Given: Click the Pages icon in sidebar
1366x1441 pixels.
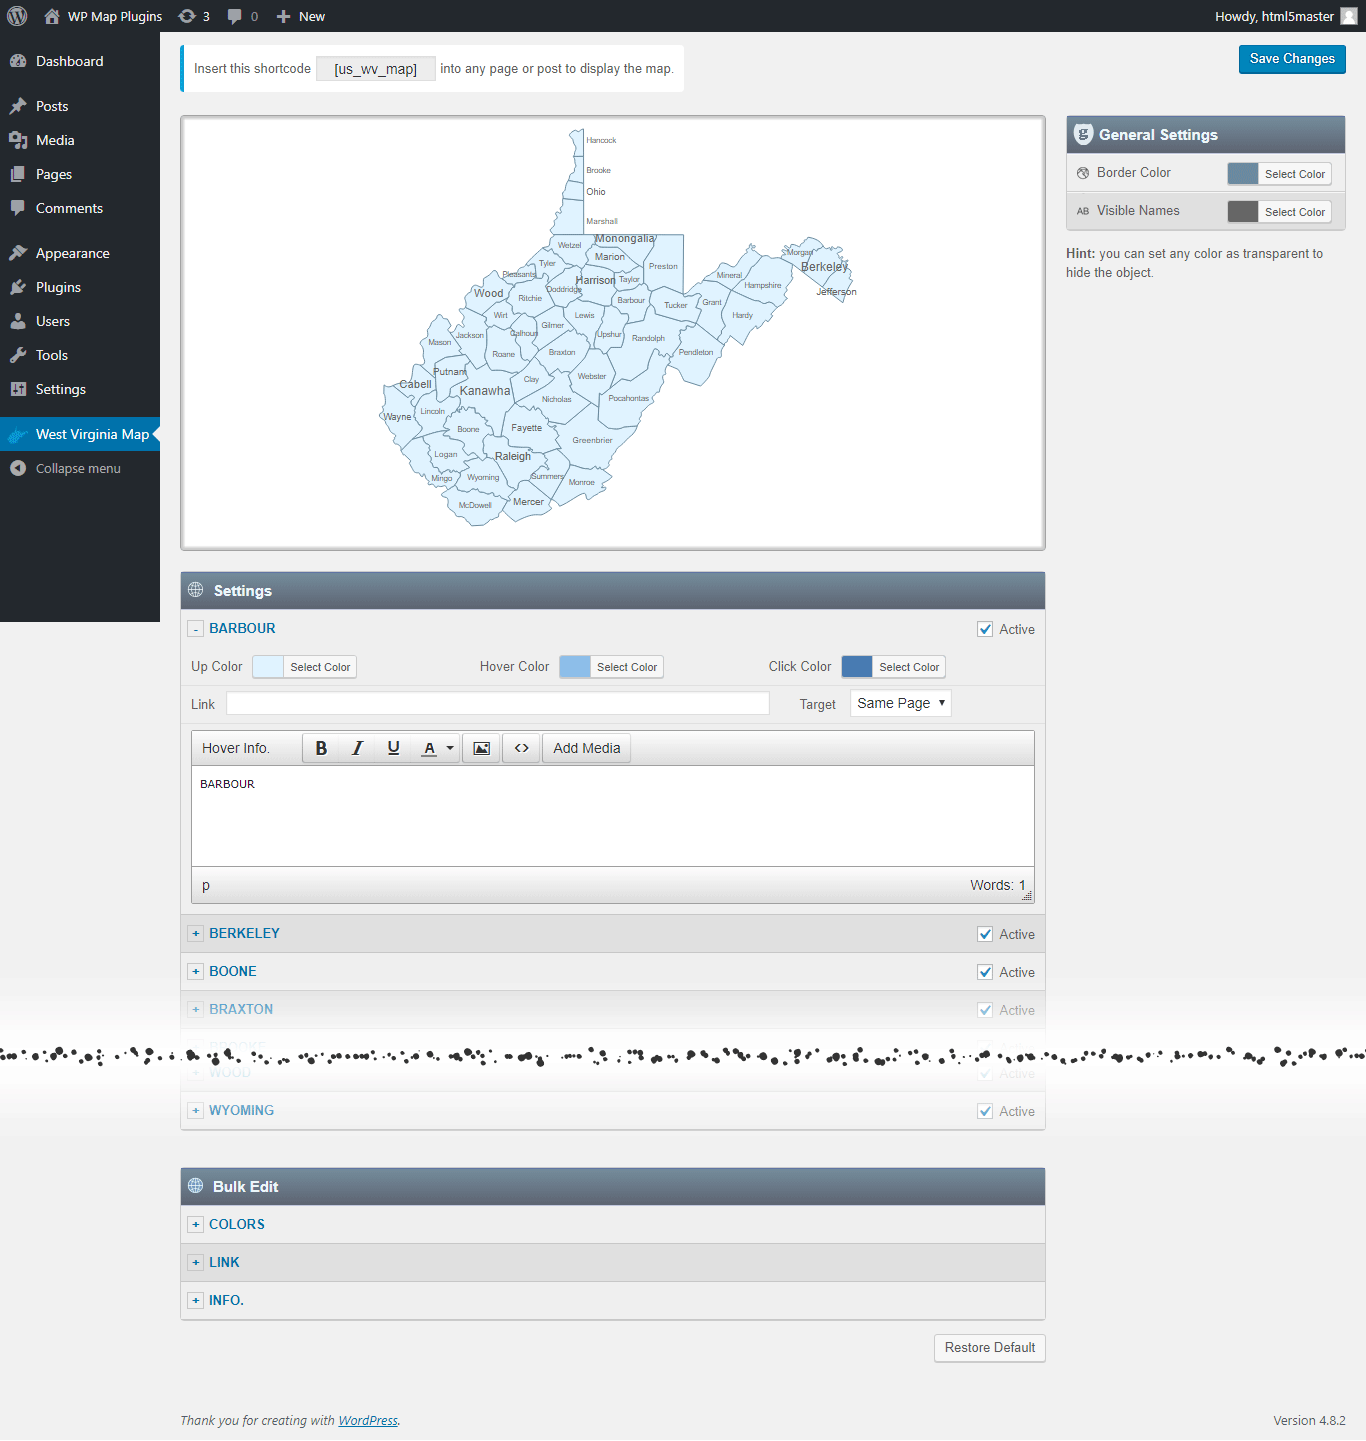Looking at the screenshot, I should [18, 174].
